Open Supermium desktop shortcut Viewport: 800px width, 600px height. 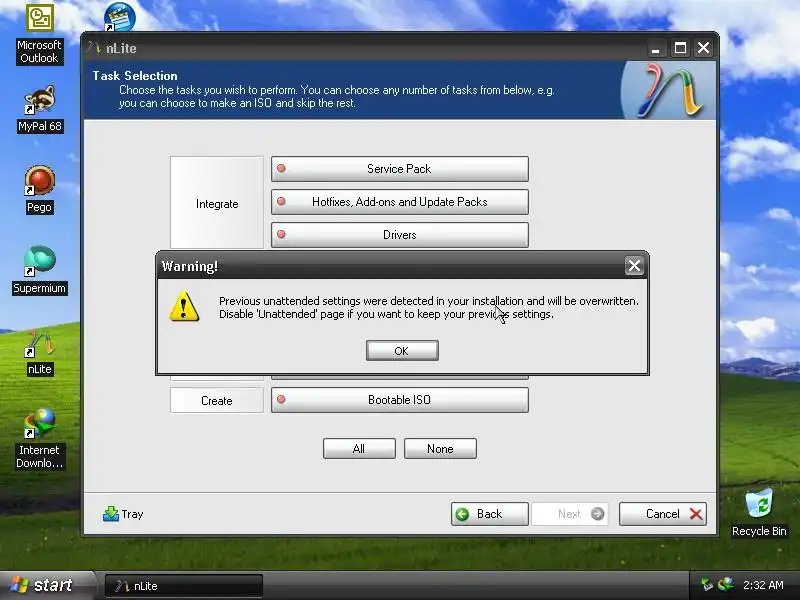tap(39, 270)
